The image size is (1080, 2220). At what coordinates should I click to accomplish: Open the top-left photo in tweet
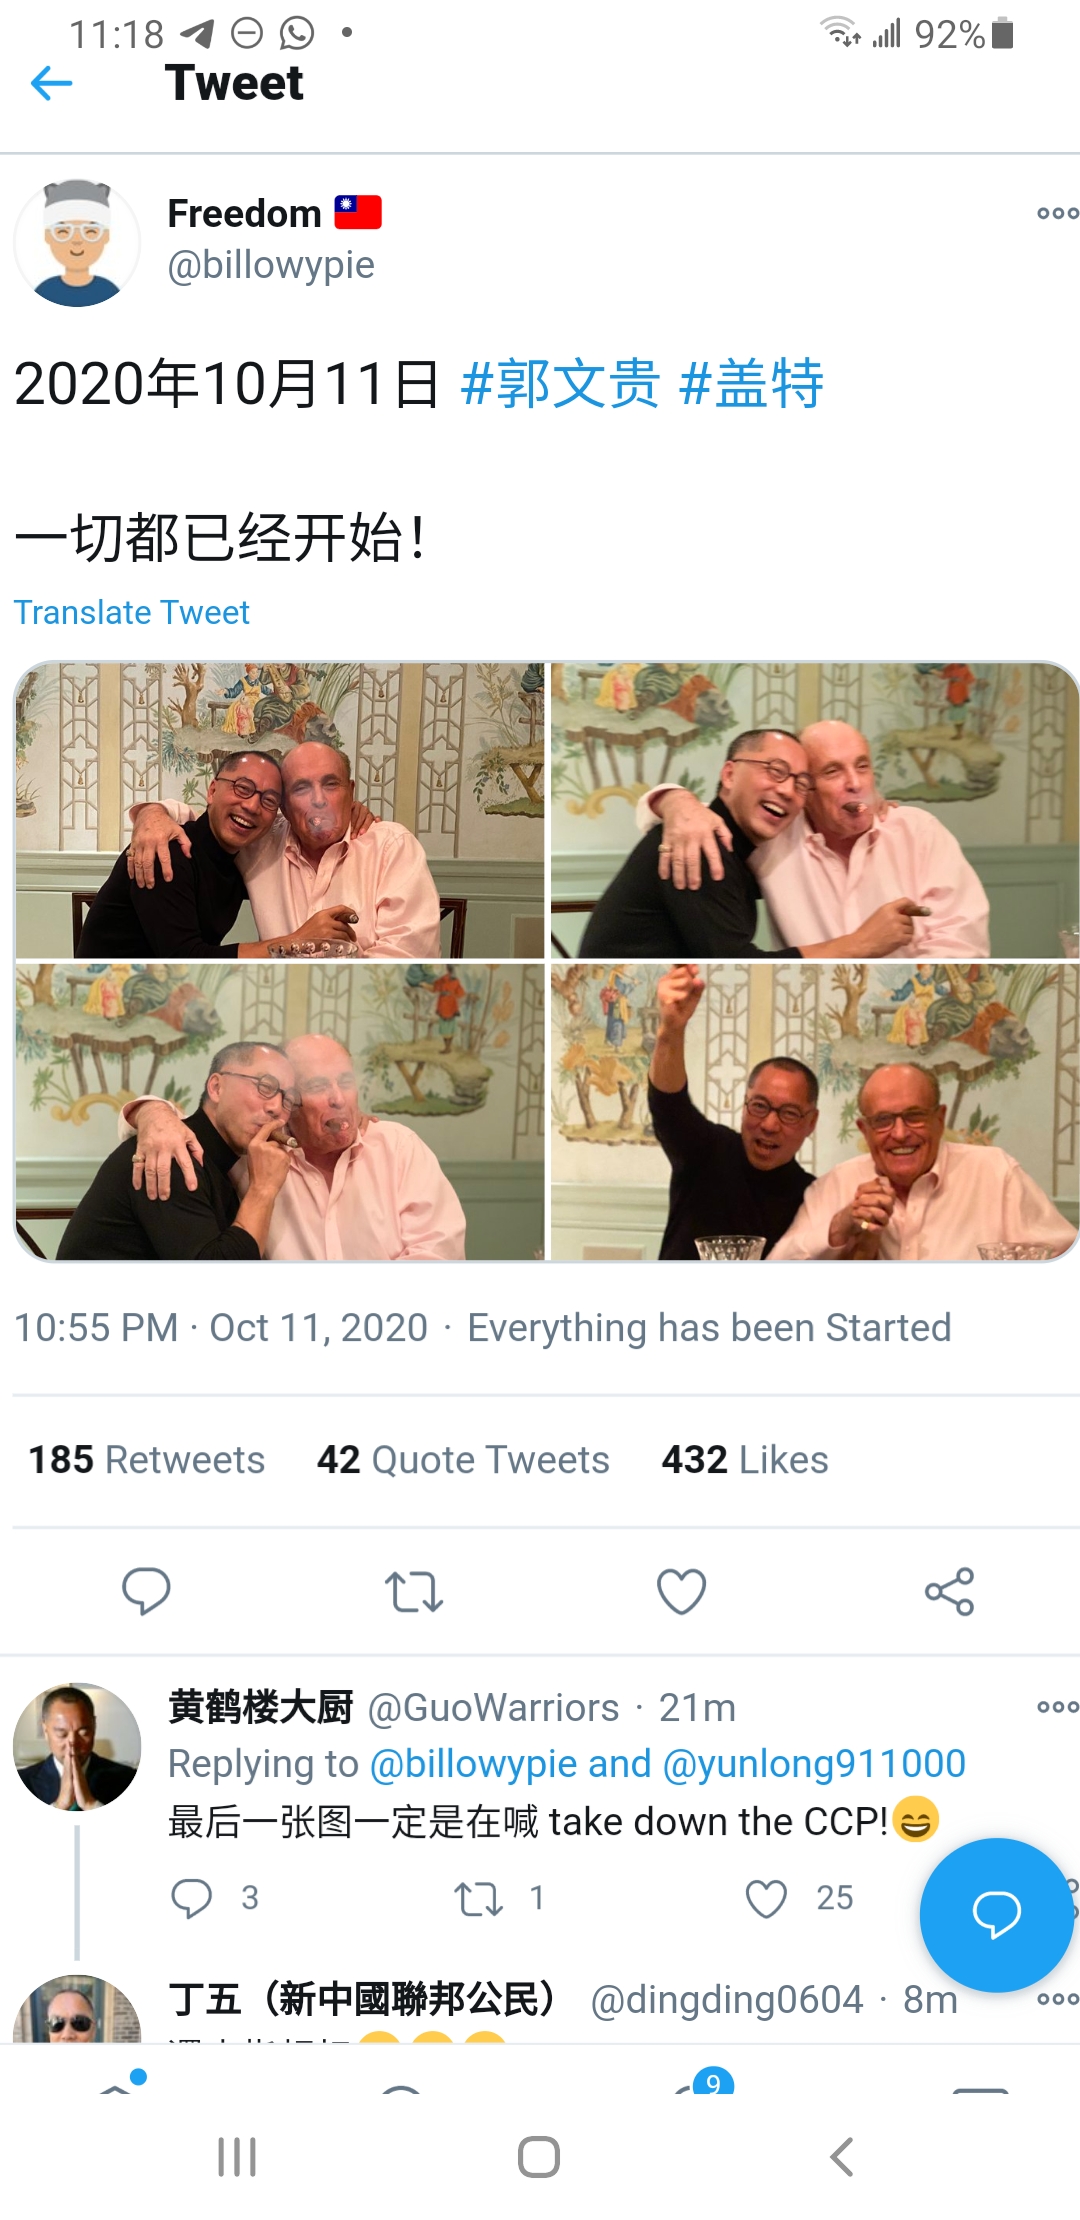tap(280, 810)
